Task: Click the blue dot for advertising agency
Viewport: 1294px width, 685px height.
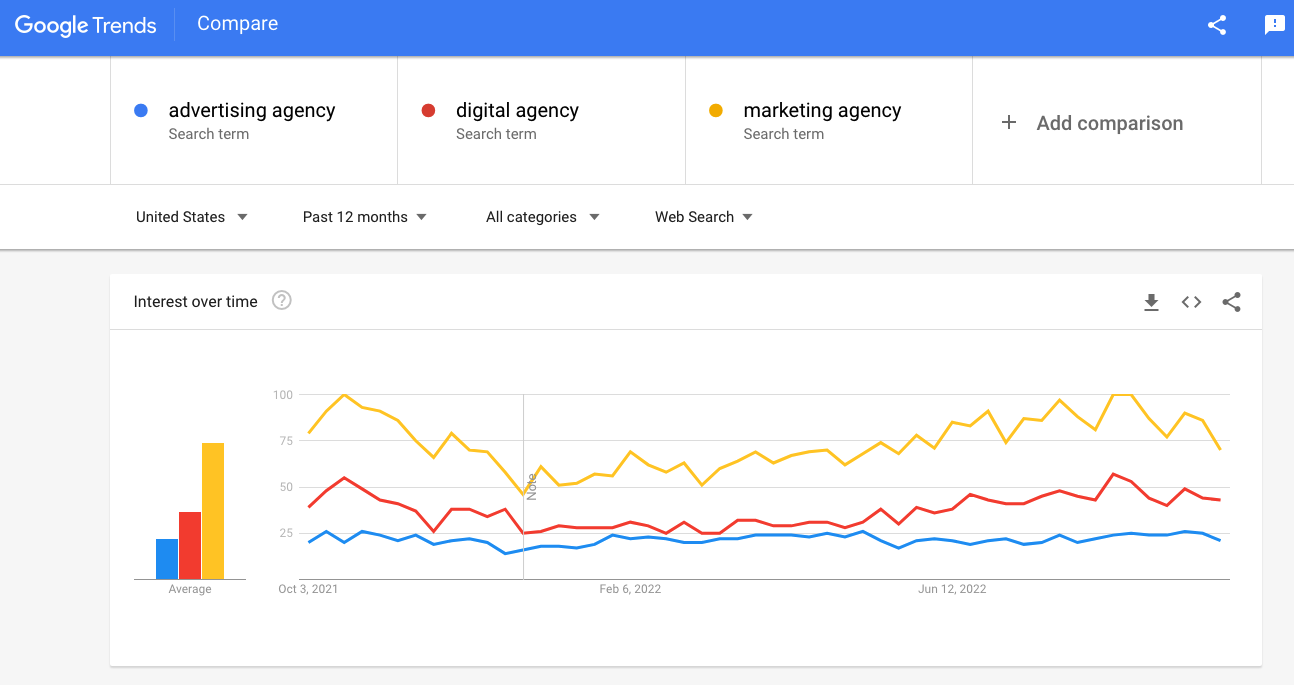Action: pyautogui.click(x=141, y=111)
